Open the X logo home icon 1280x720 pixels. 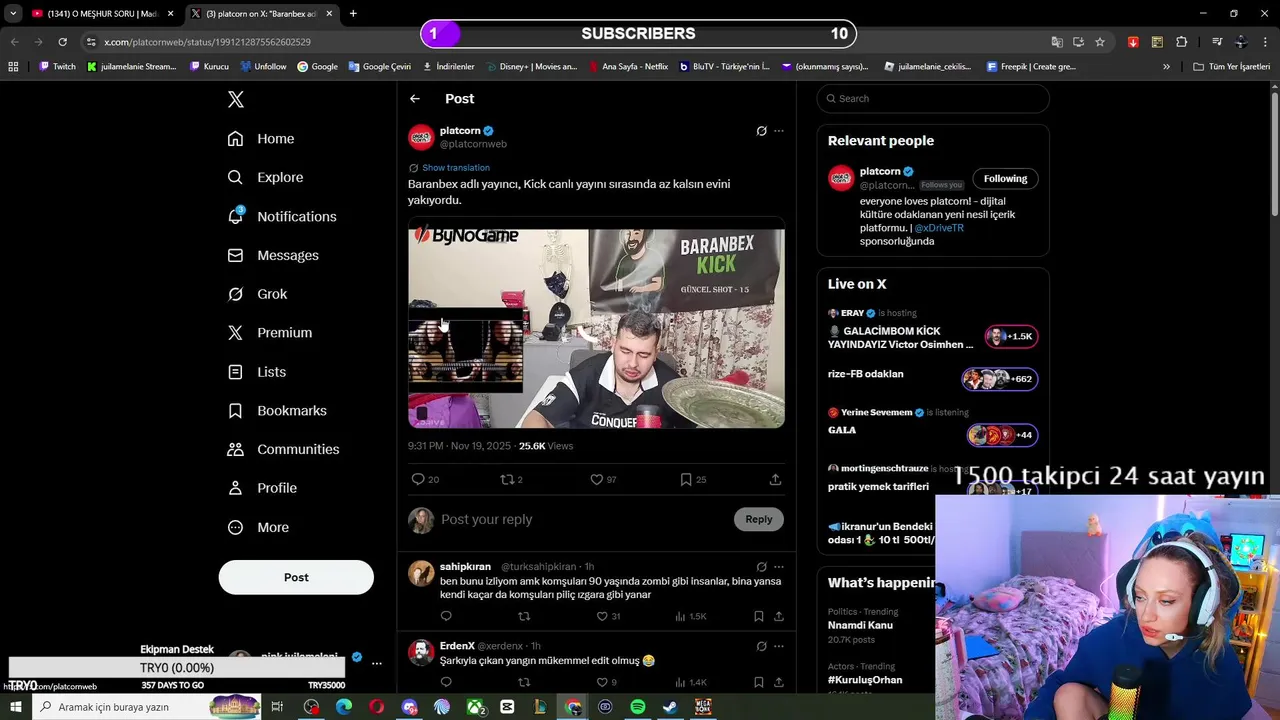[235, 99]
